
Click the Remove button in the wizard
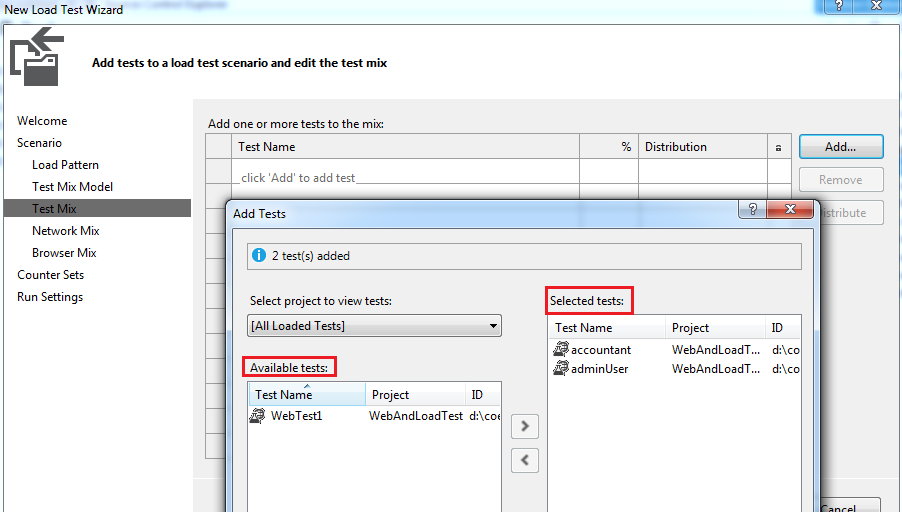coord(841,179)
